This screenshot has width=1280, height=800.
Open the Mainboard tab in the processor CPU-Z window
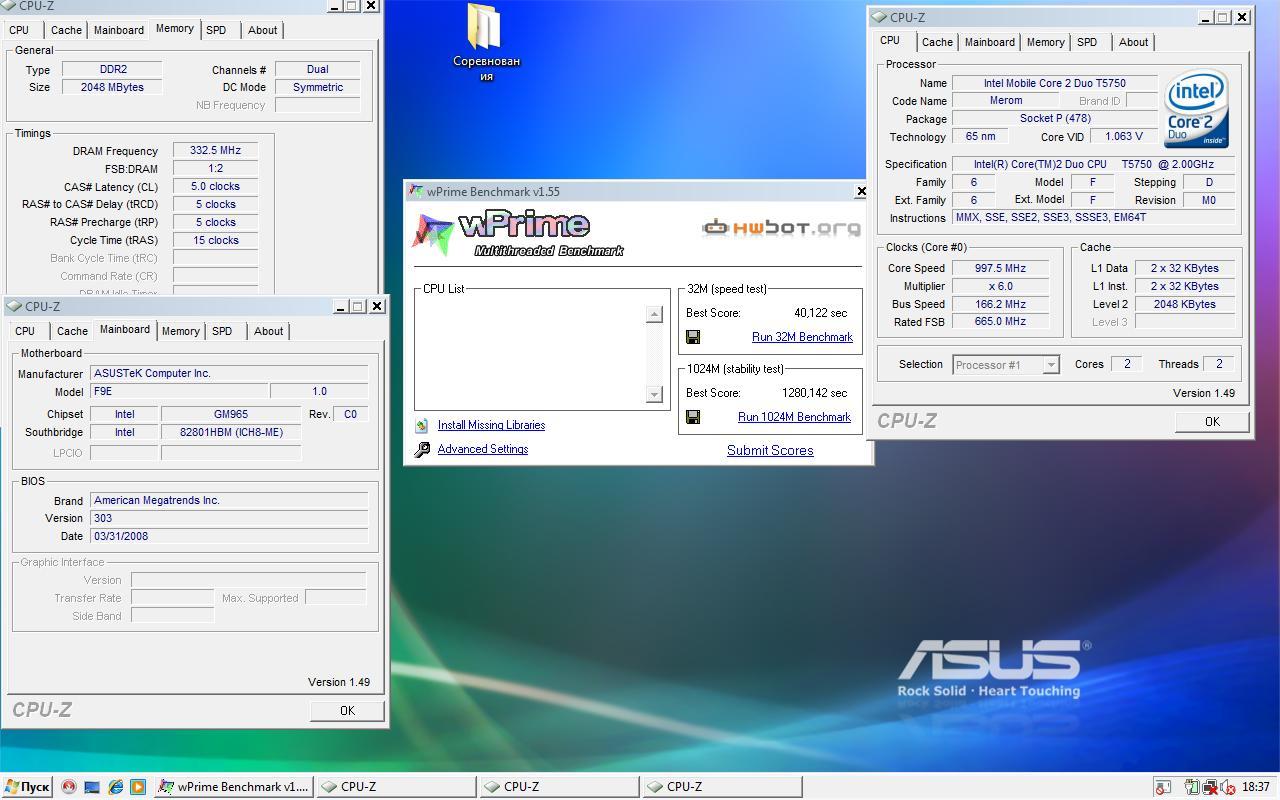coord(990,42)
